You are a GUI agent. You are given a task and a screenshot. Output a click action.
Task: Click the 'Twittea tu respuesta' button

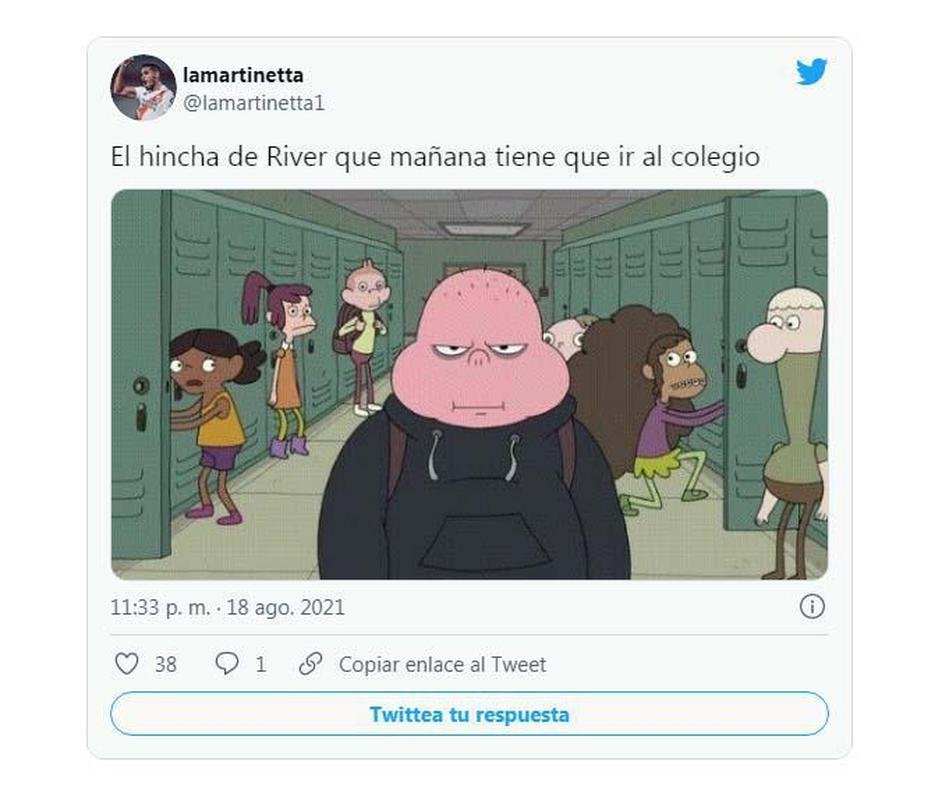(470, 714)
